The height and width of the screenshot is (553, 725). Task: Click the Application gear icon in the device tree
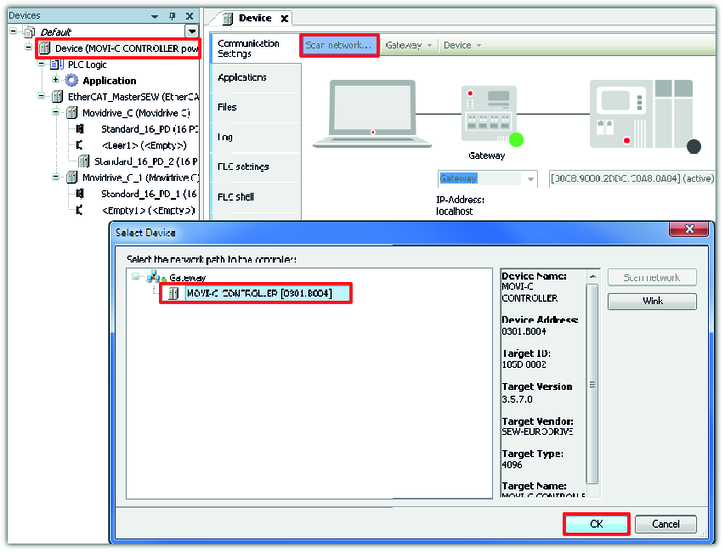[72, 81]
